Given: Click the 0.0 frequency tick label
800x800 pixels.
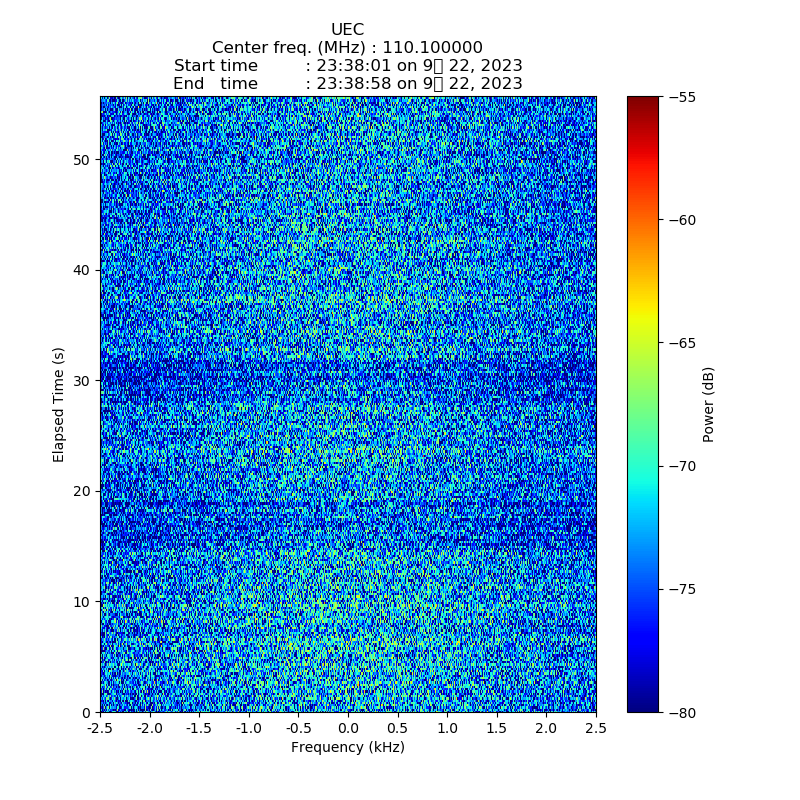Looking at the screenshot, I should pos(348,729).
